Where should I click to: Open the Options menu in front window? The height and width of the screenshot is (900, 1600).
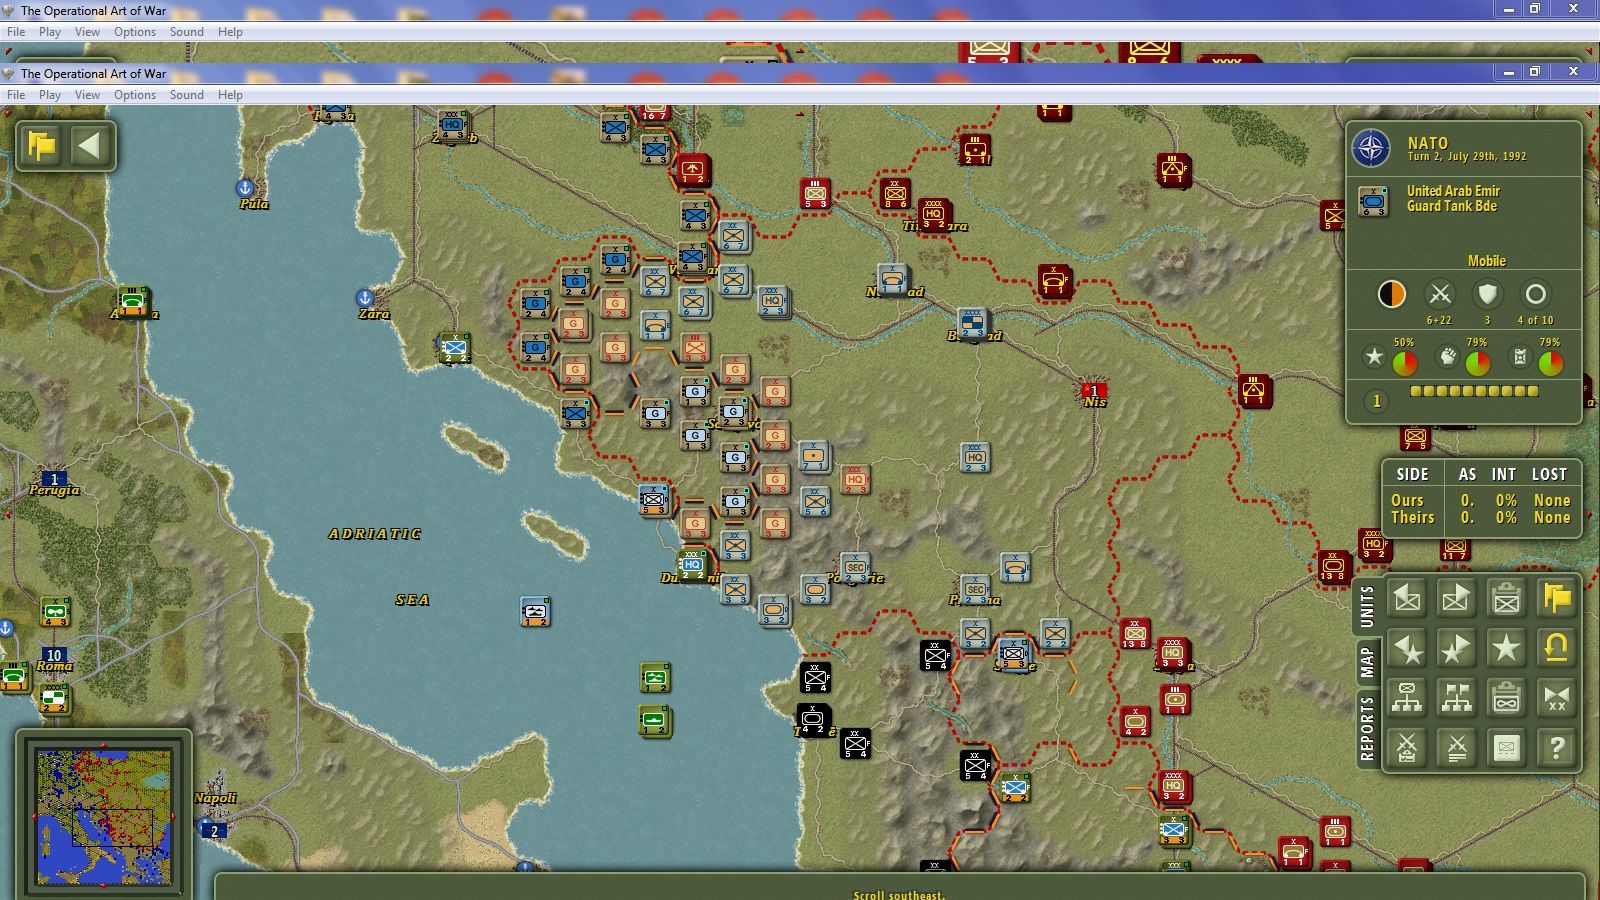pyautogui.click(x=135, y=95)
